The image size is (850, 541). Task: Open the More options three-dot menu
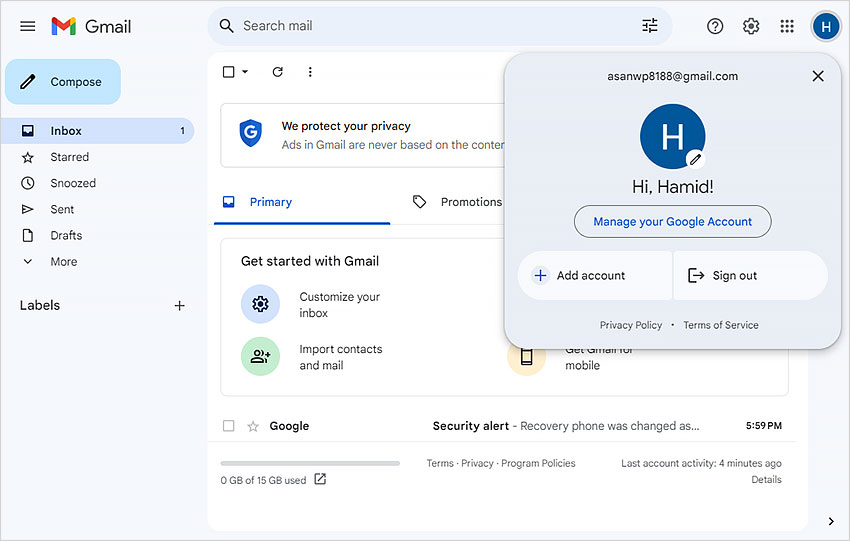310,72
